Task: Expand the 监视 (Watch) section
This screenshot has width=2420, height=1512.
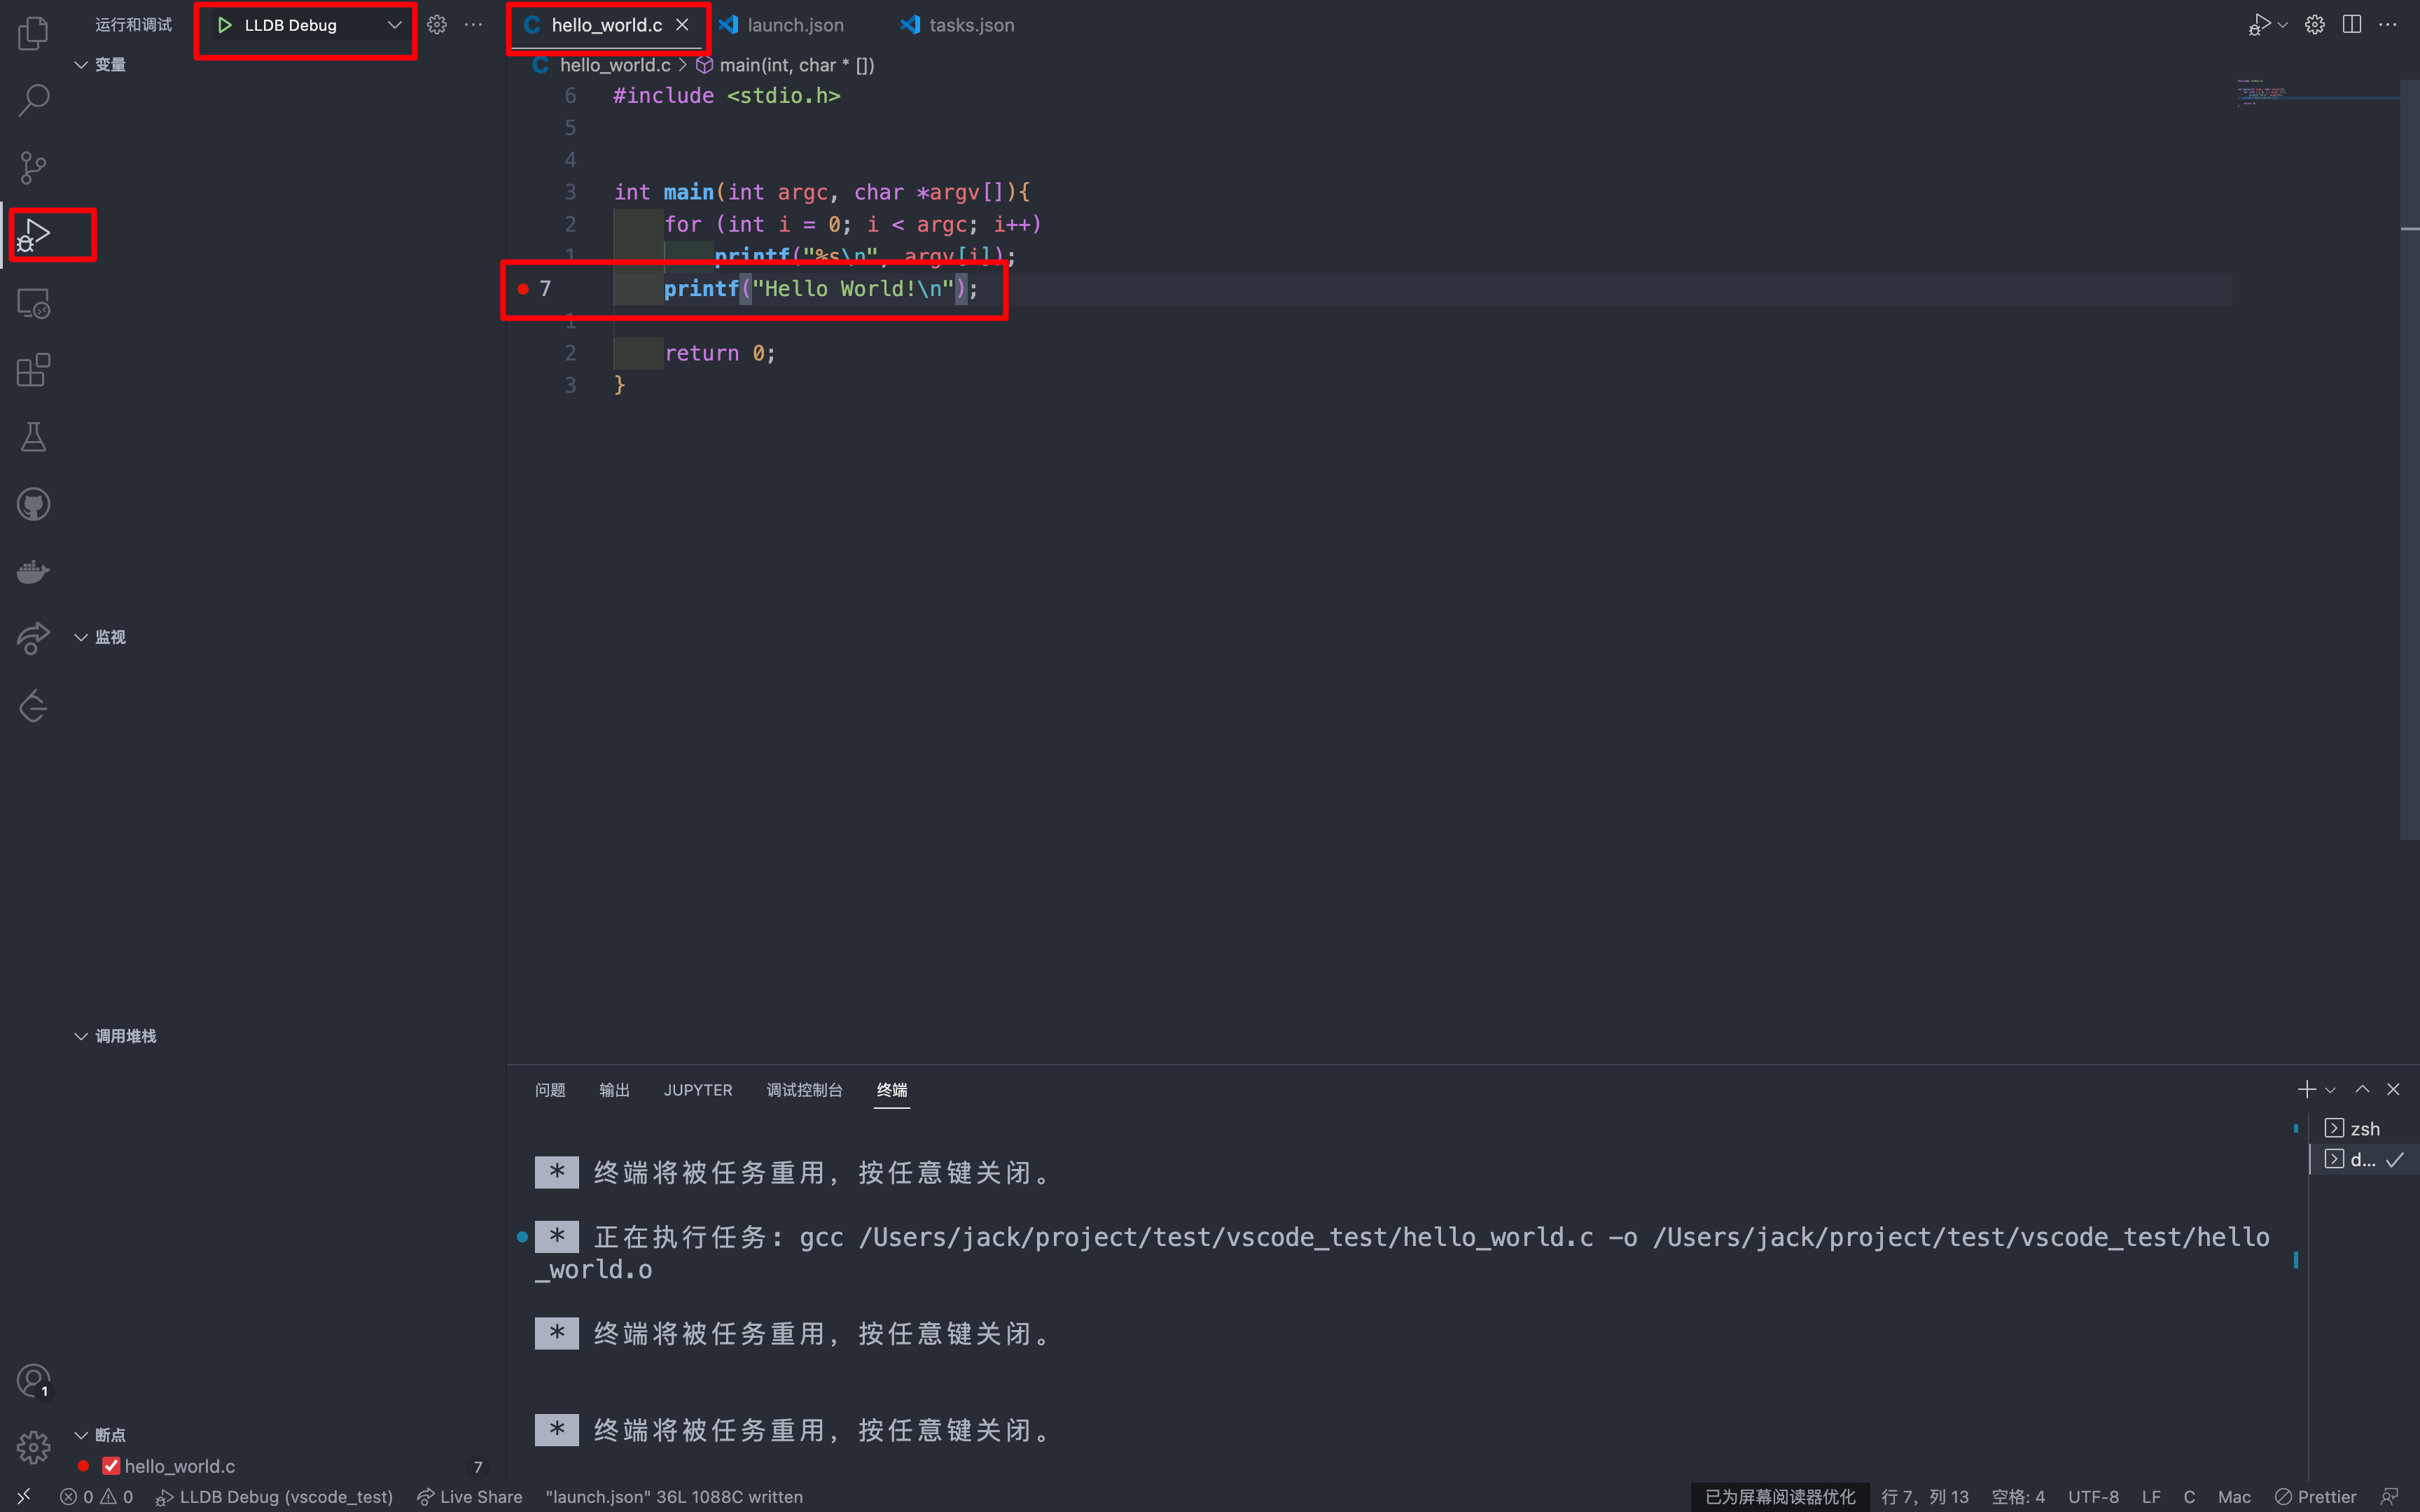Action: click(99, 636)
